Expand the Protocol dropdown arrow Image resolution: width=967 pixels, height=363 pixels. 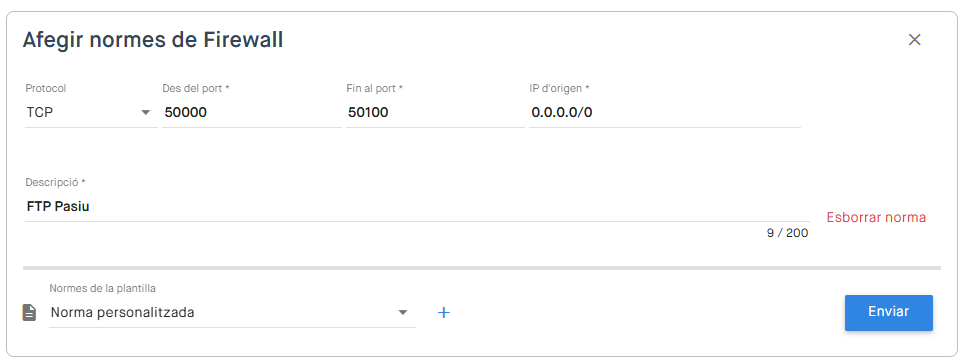pos(146,113)
